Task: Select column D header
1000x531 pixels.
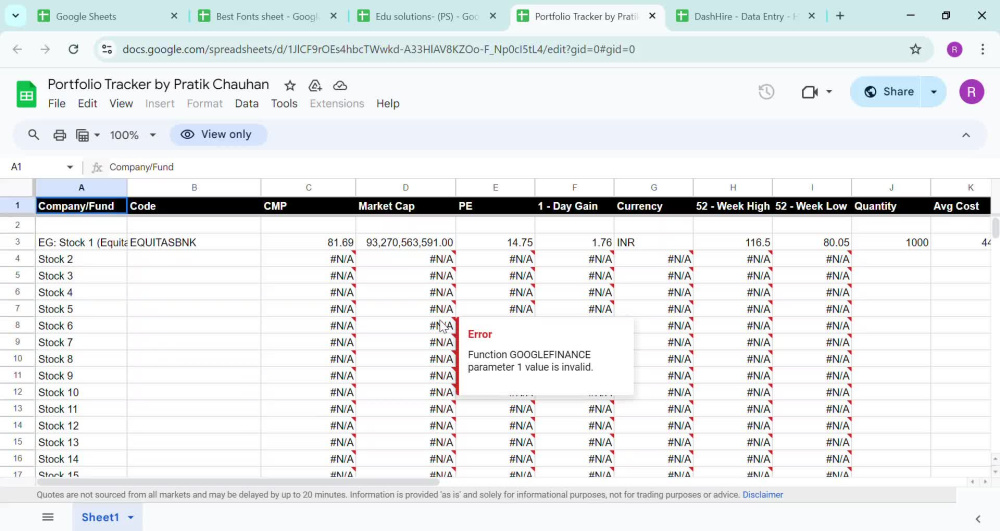Action: pos(406,187)
